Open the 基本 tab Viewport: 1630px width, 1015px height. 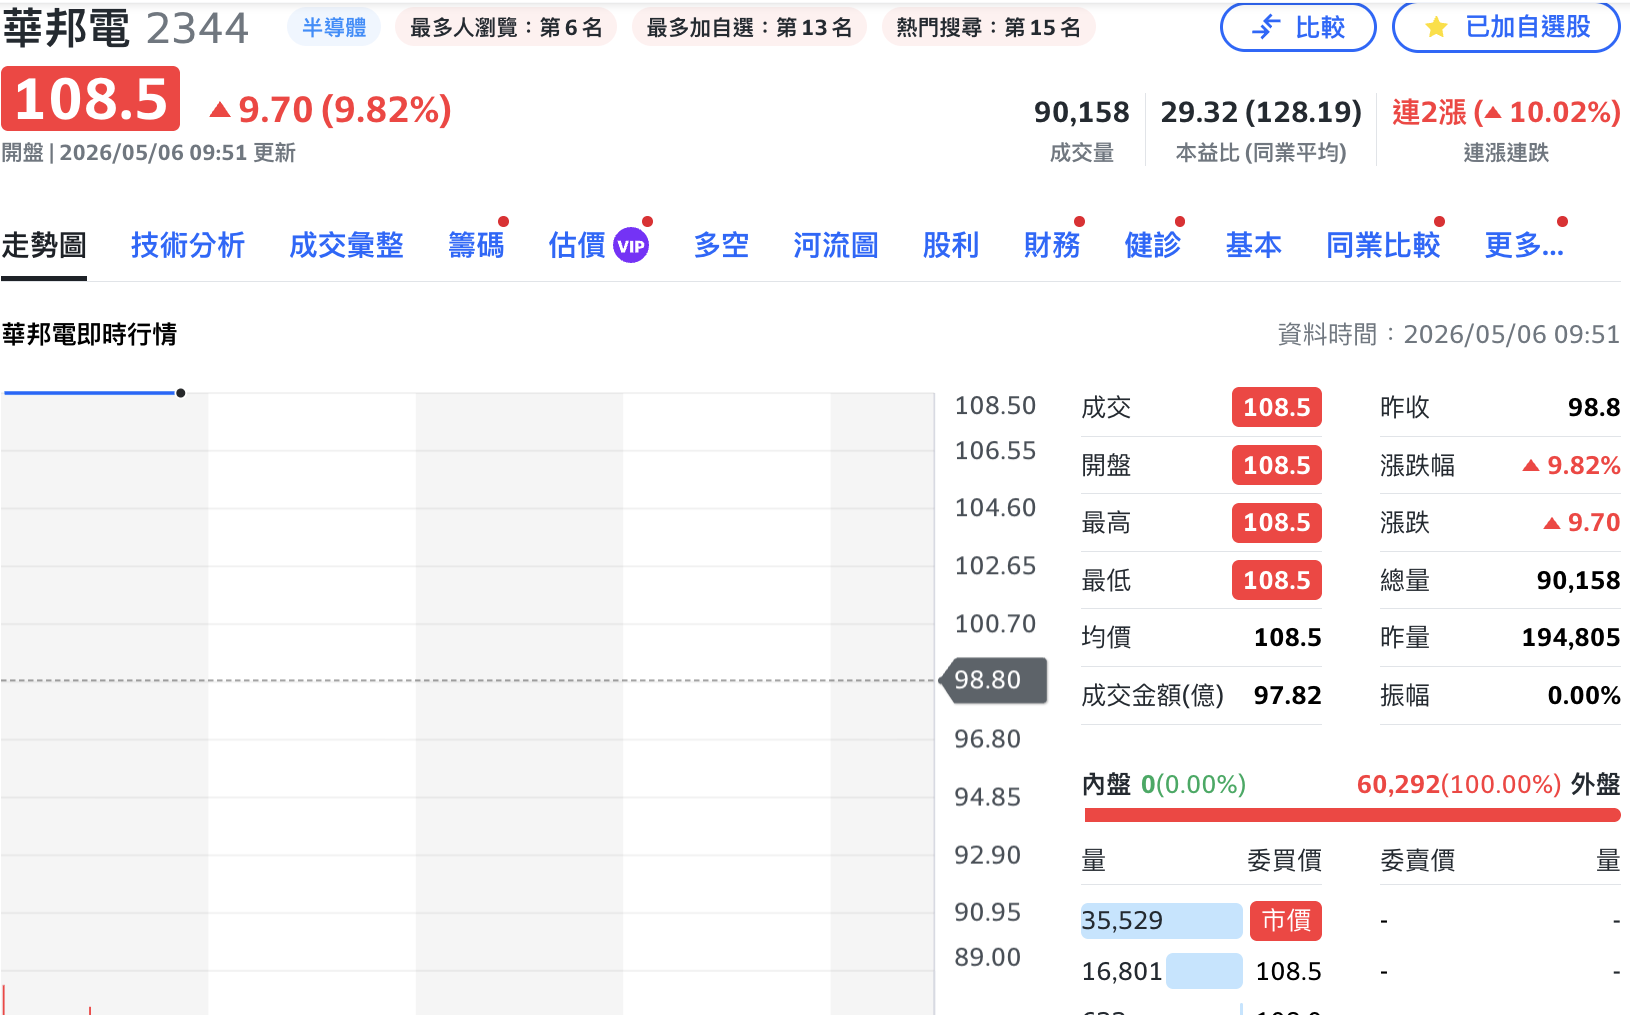point(1254,246)
